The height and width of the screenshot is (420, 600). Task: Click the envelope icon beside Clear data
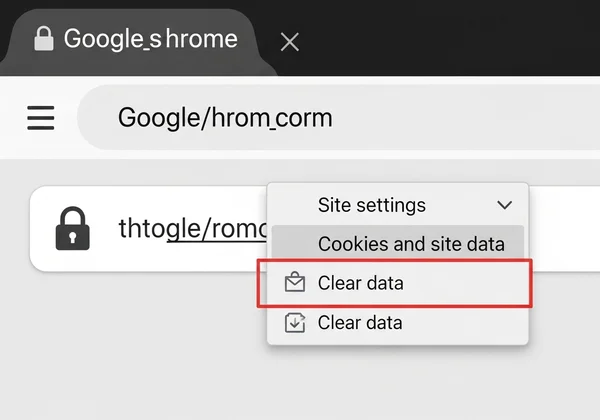295,282
